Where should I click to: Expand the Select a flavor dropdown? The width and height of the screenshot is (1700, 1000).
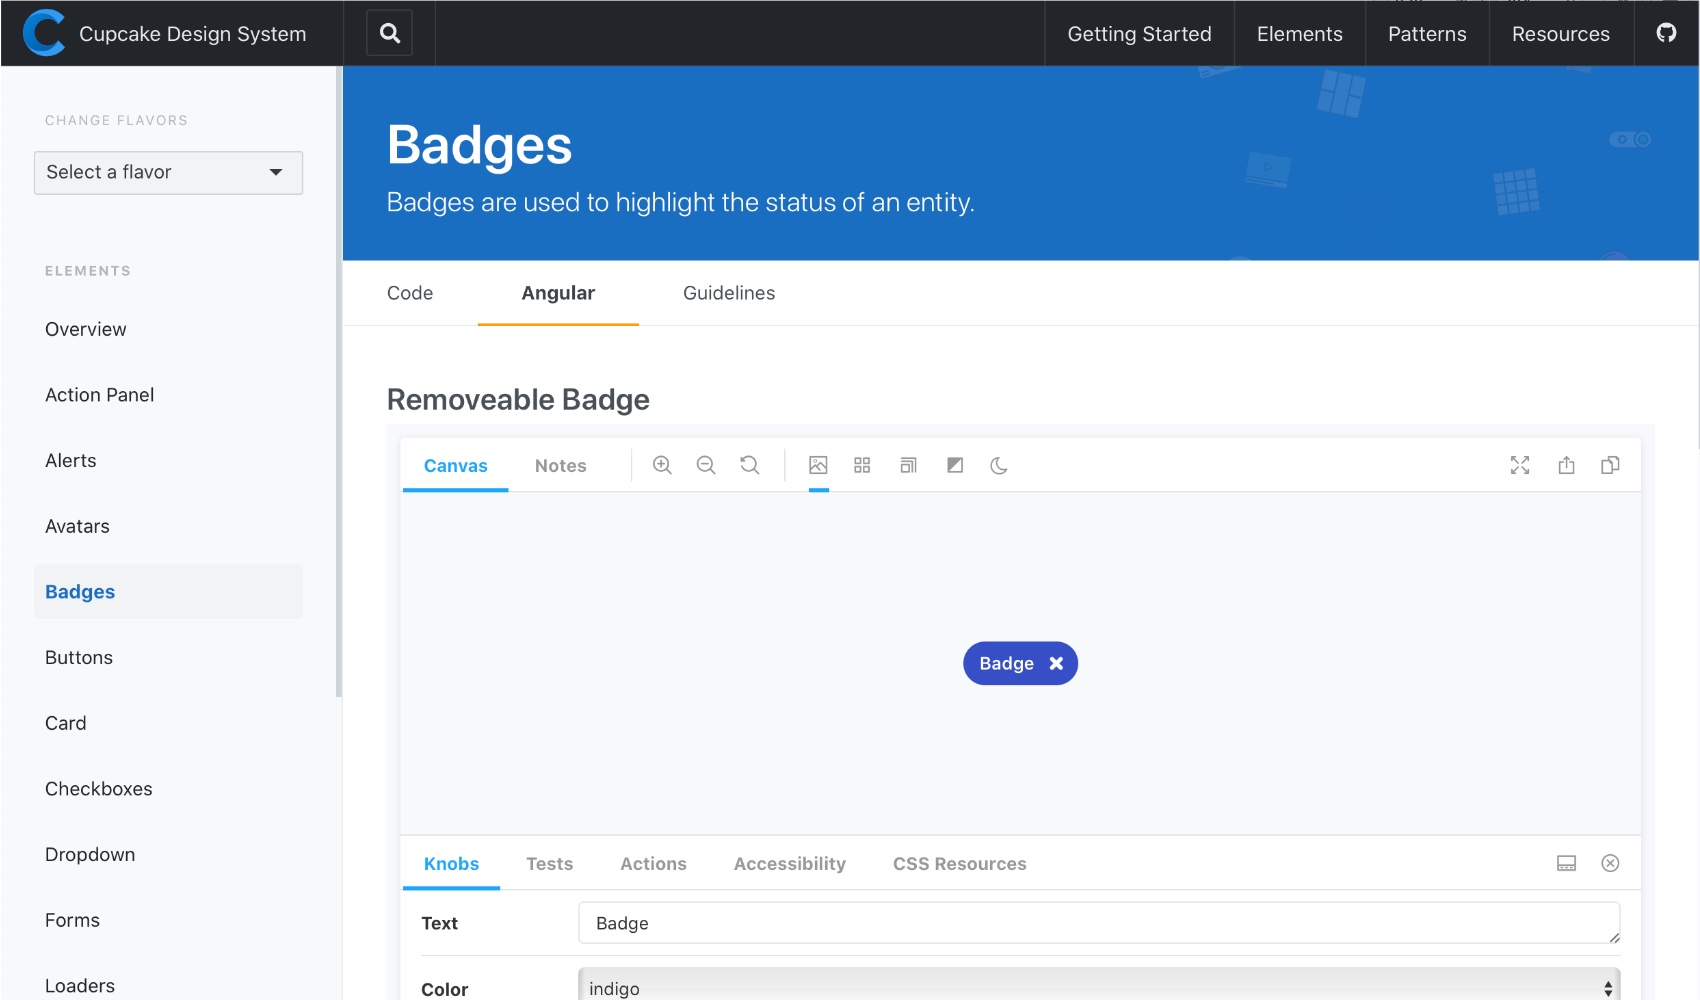(x=168, y=172)
